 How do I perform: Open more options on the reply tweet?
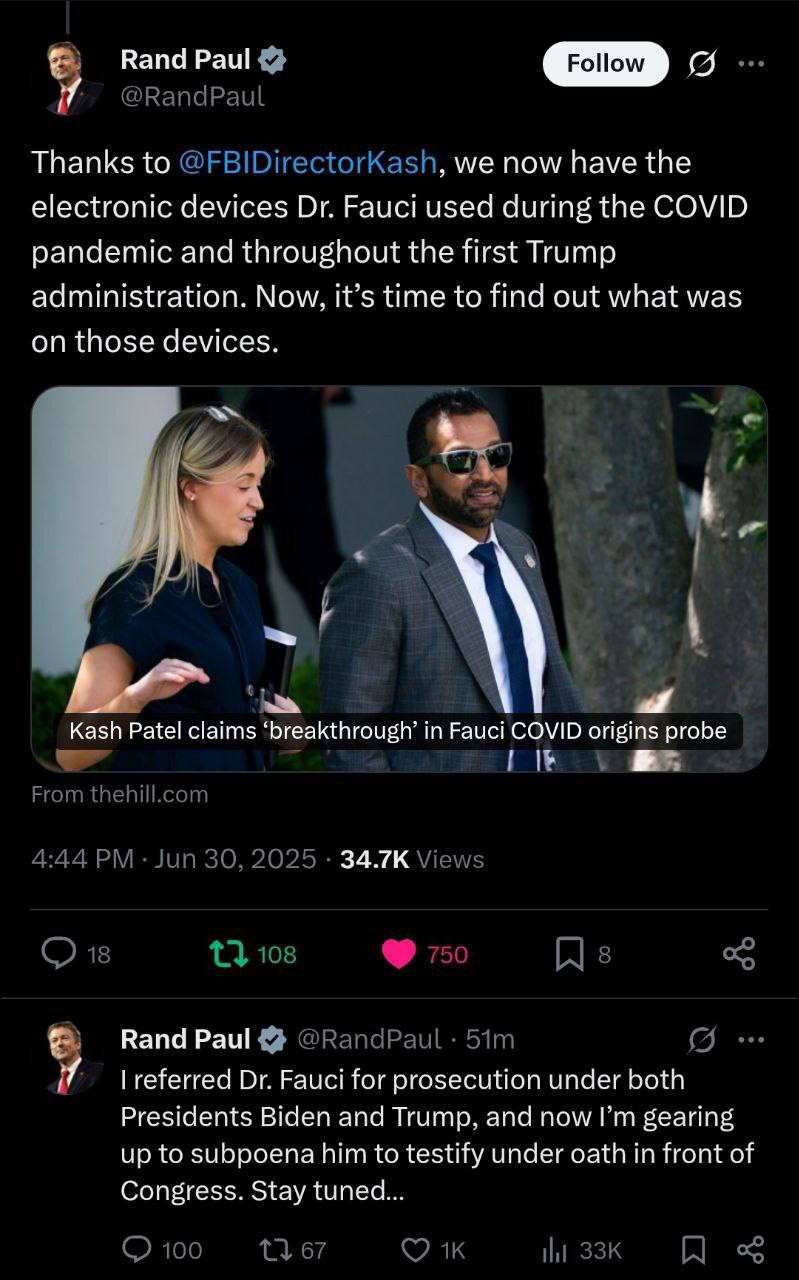click(751, 1040)
